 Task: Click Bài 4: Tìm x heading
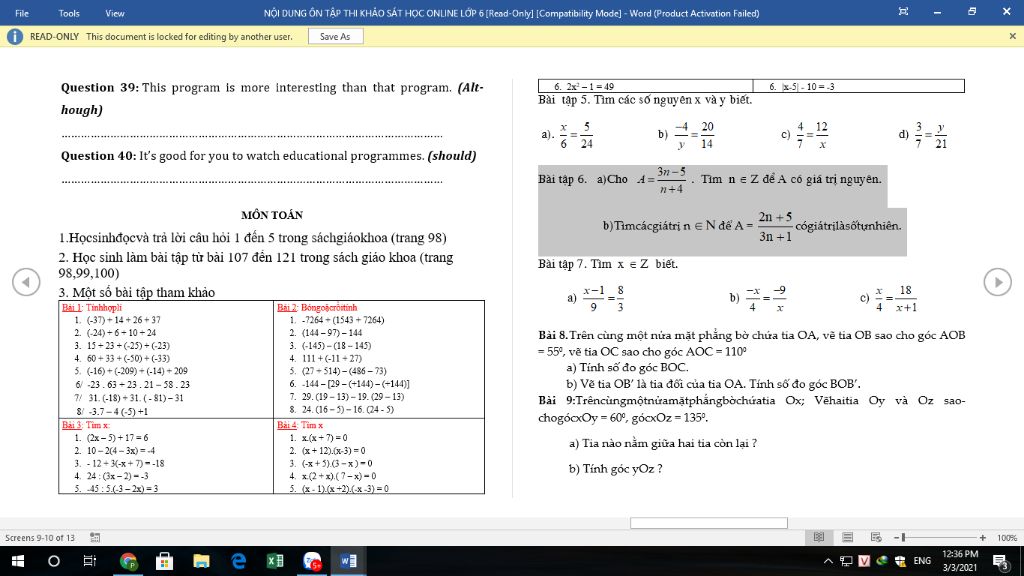300,425
